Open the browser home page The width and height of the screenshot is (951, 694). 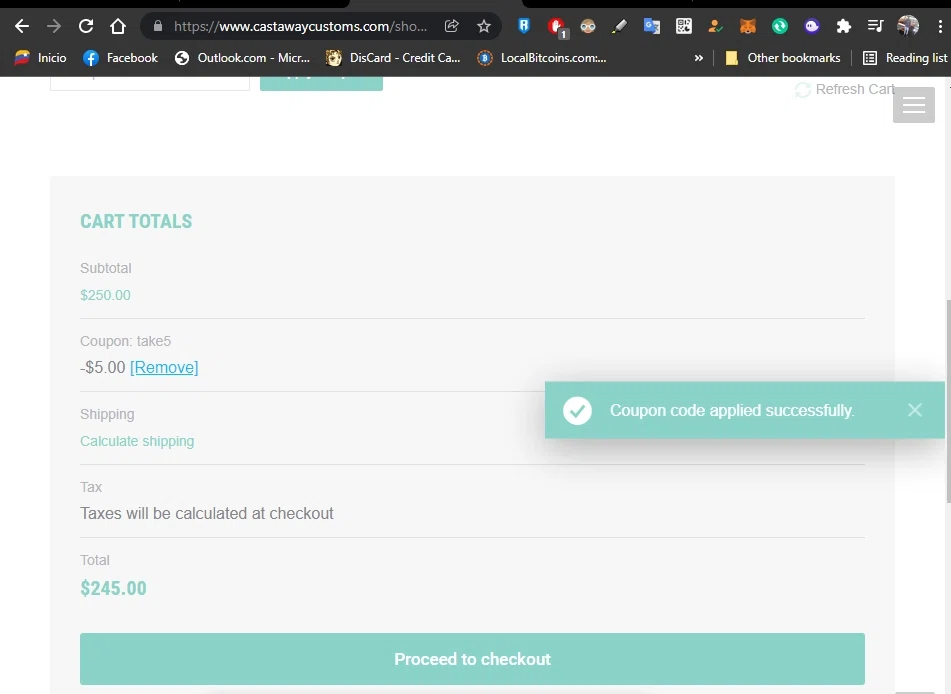click(x=118, y=26)
